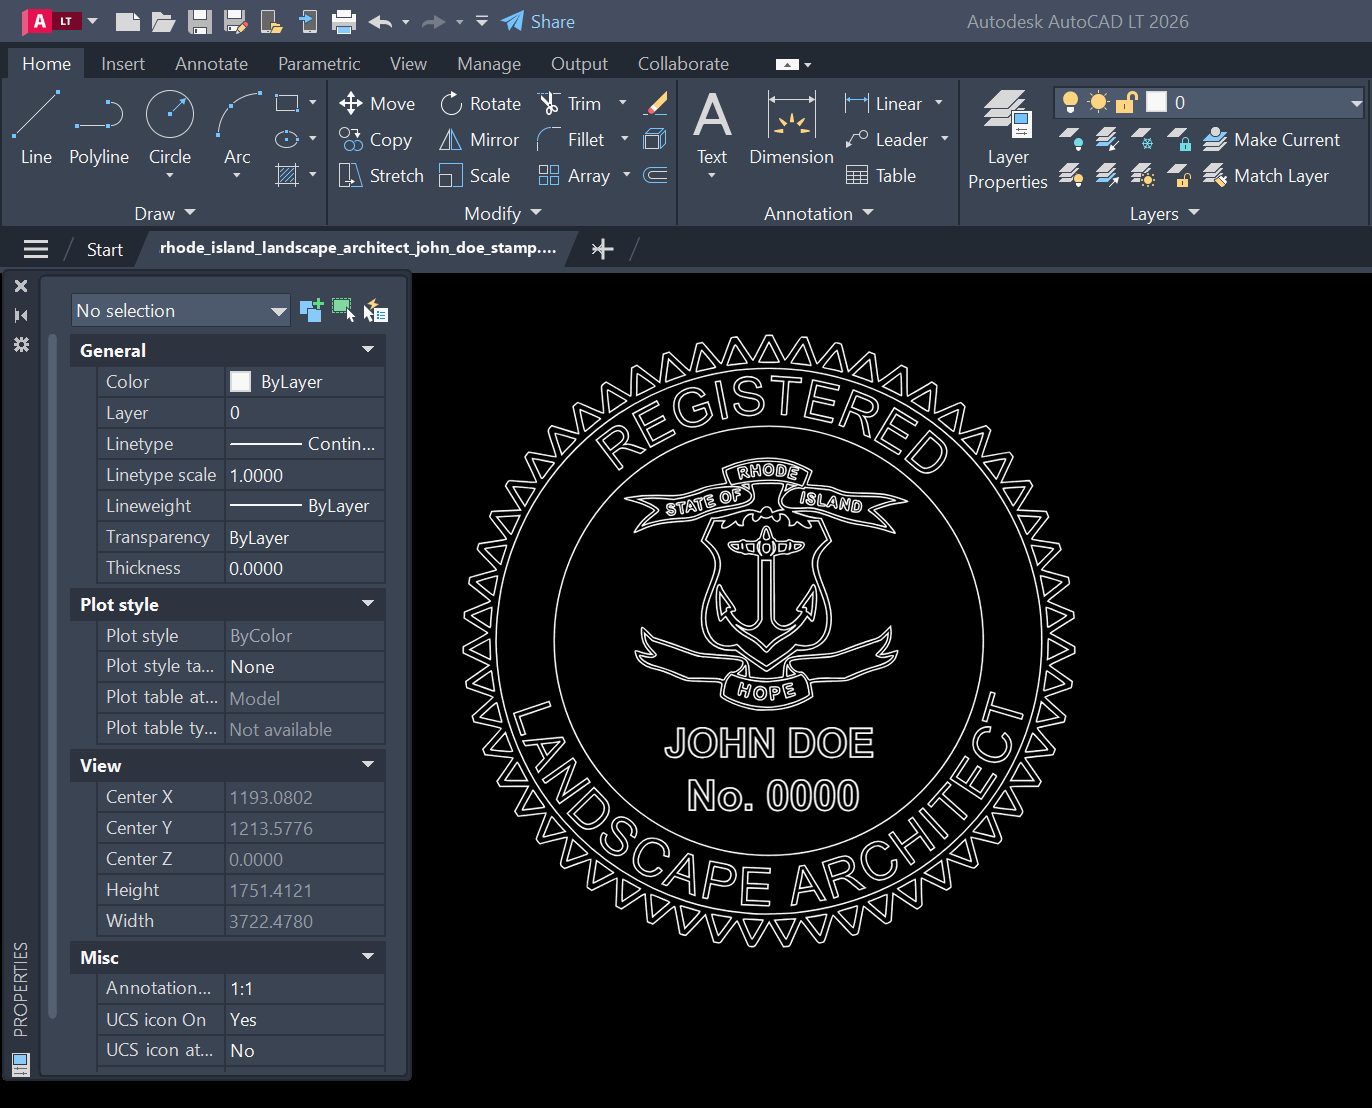1372x1108 pixels.
Task: Toggle Properties palette auto-hide
Action: point(21,315)
